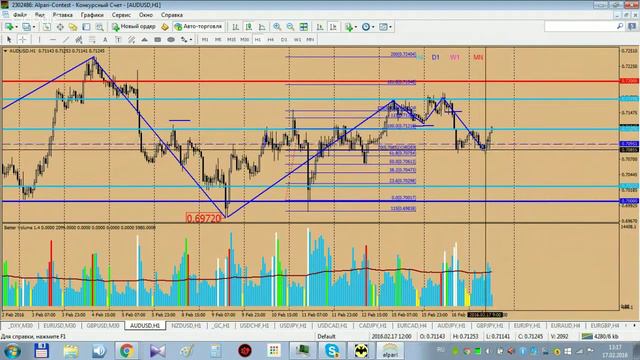Switch to the GBPJPY,H1 chart tab

[490, 326]
